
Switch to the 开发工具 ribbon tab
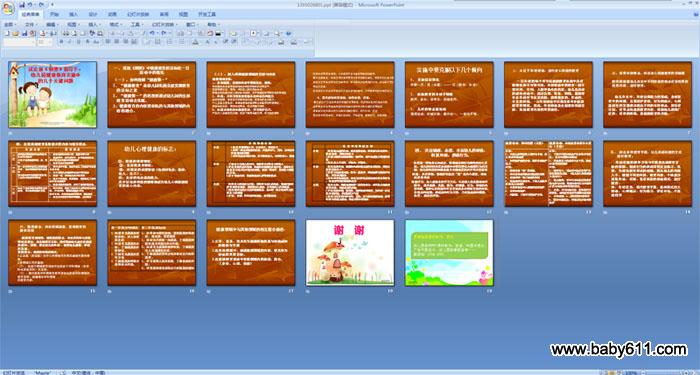tap(207, 14)
